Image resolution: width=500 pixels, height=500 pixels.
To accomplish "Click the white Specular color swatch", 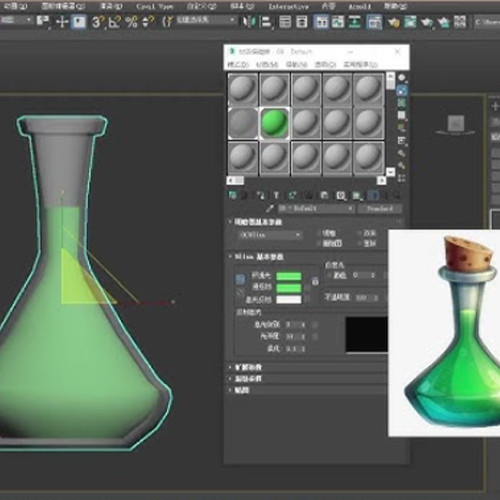I will pos(289,299).
